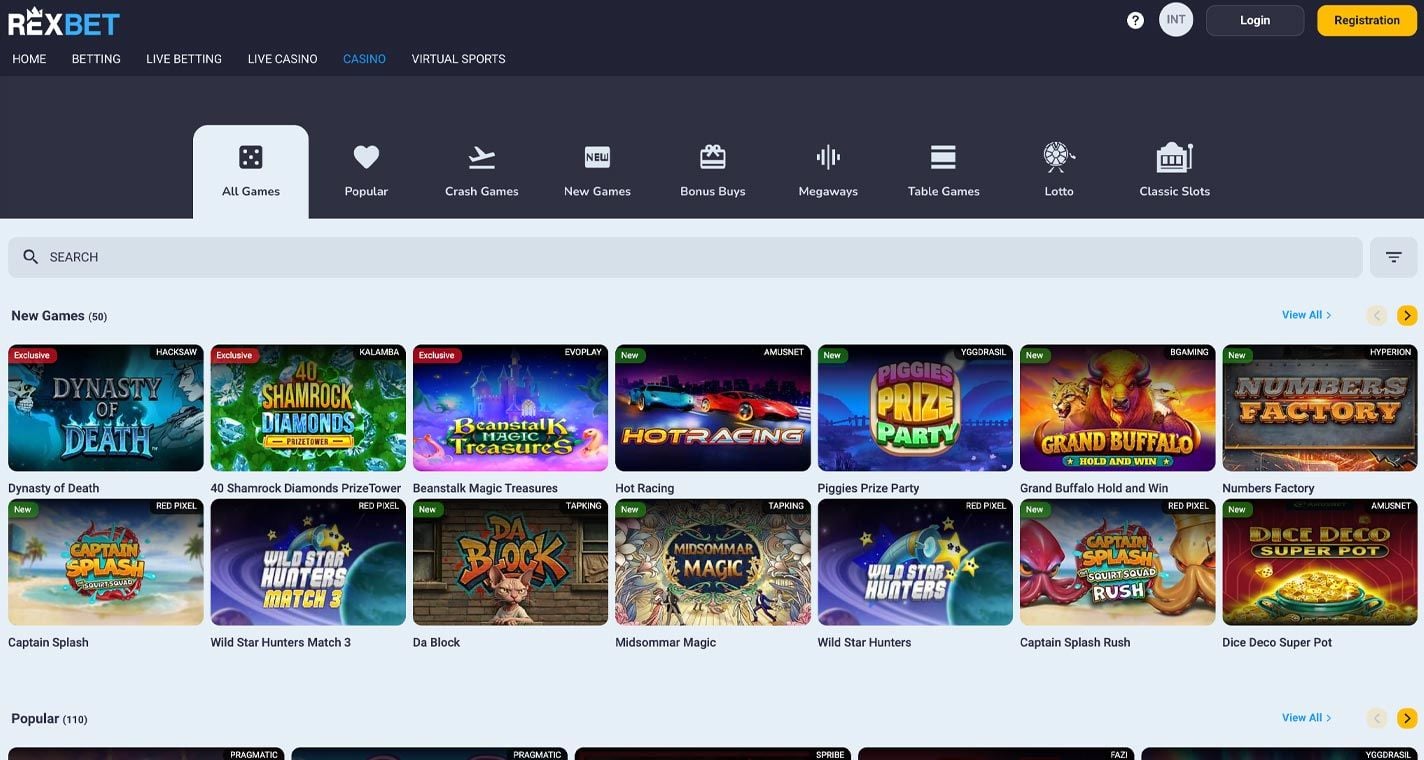This screenshot has width=1424, height=760.
Task: Open the help question mark icon
Action: coord(1135,20)
